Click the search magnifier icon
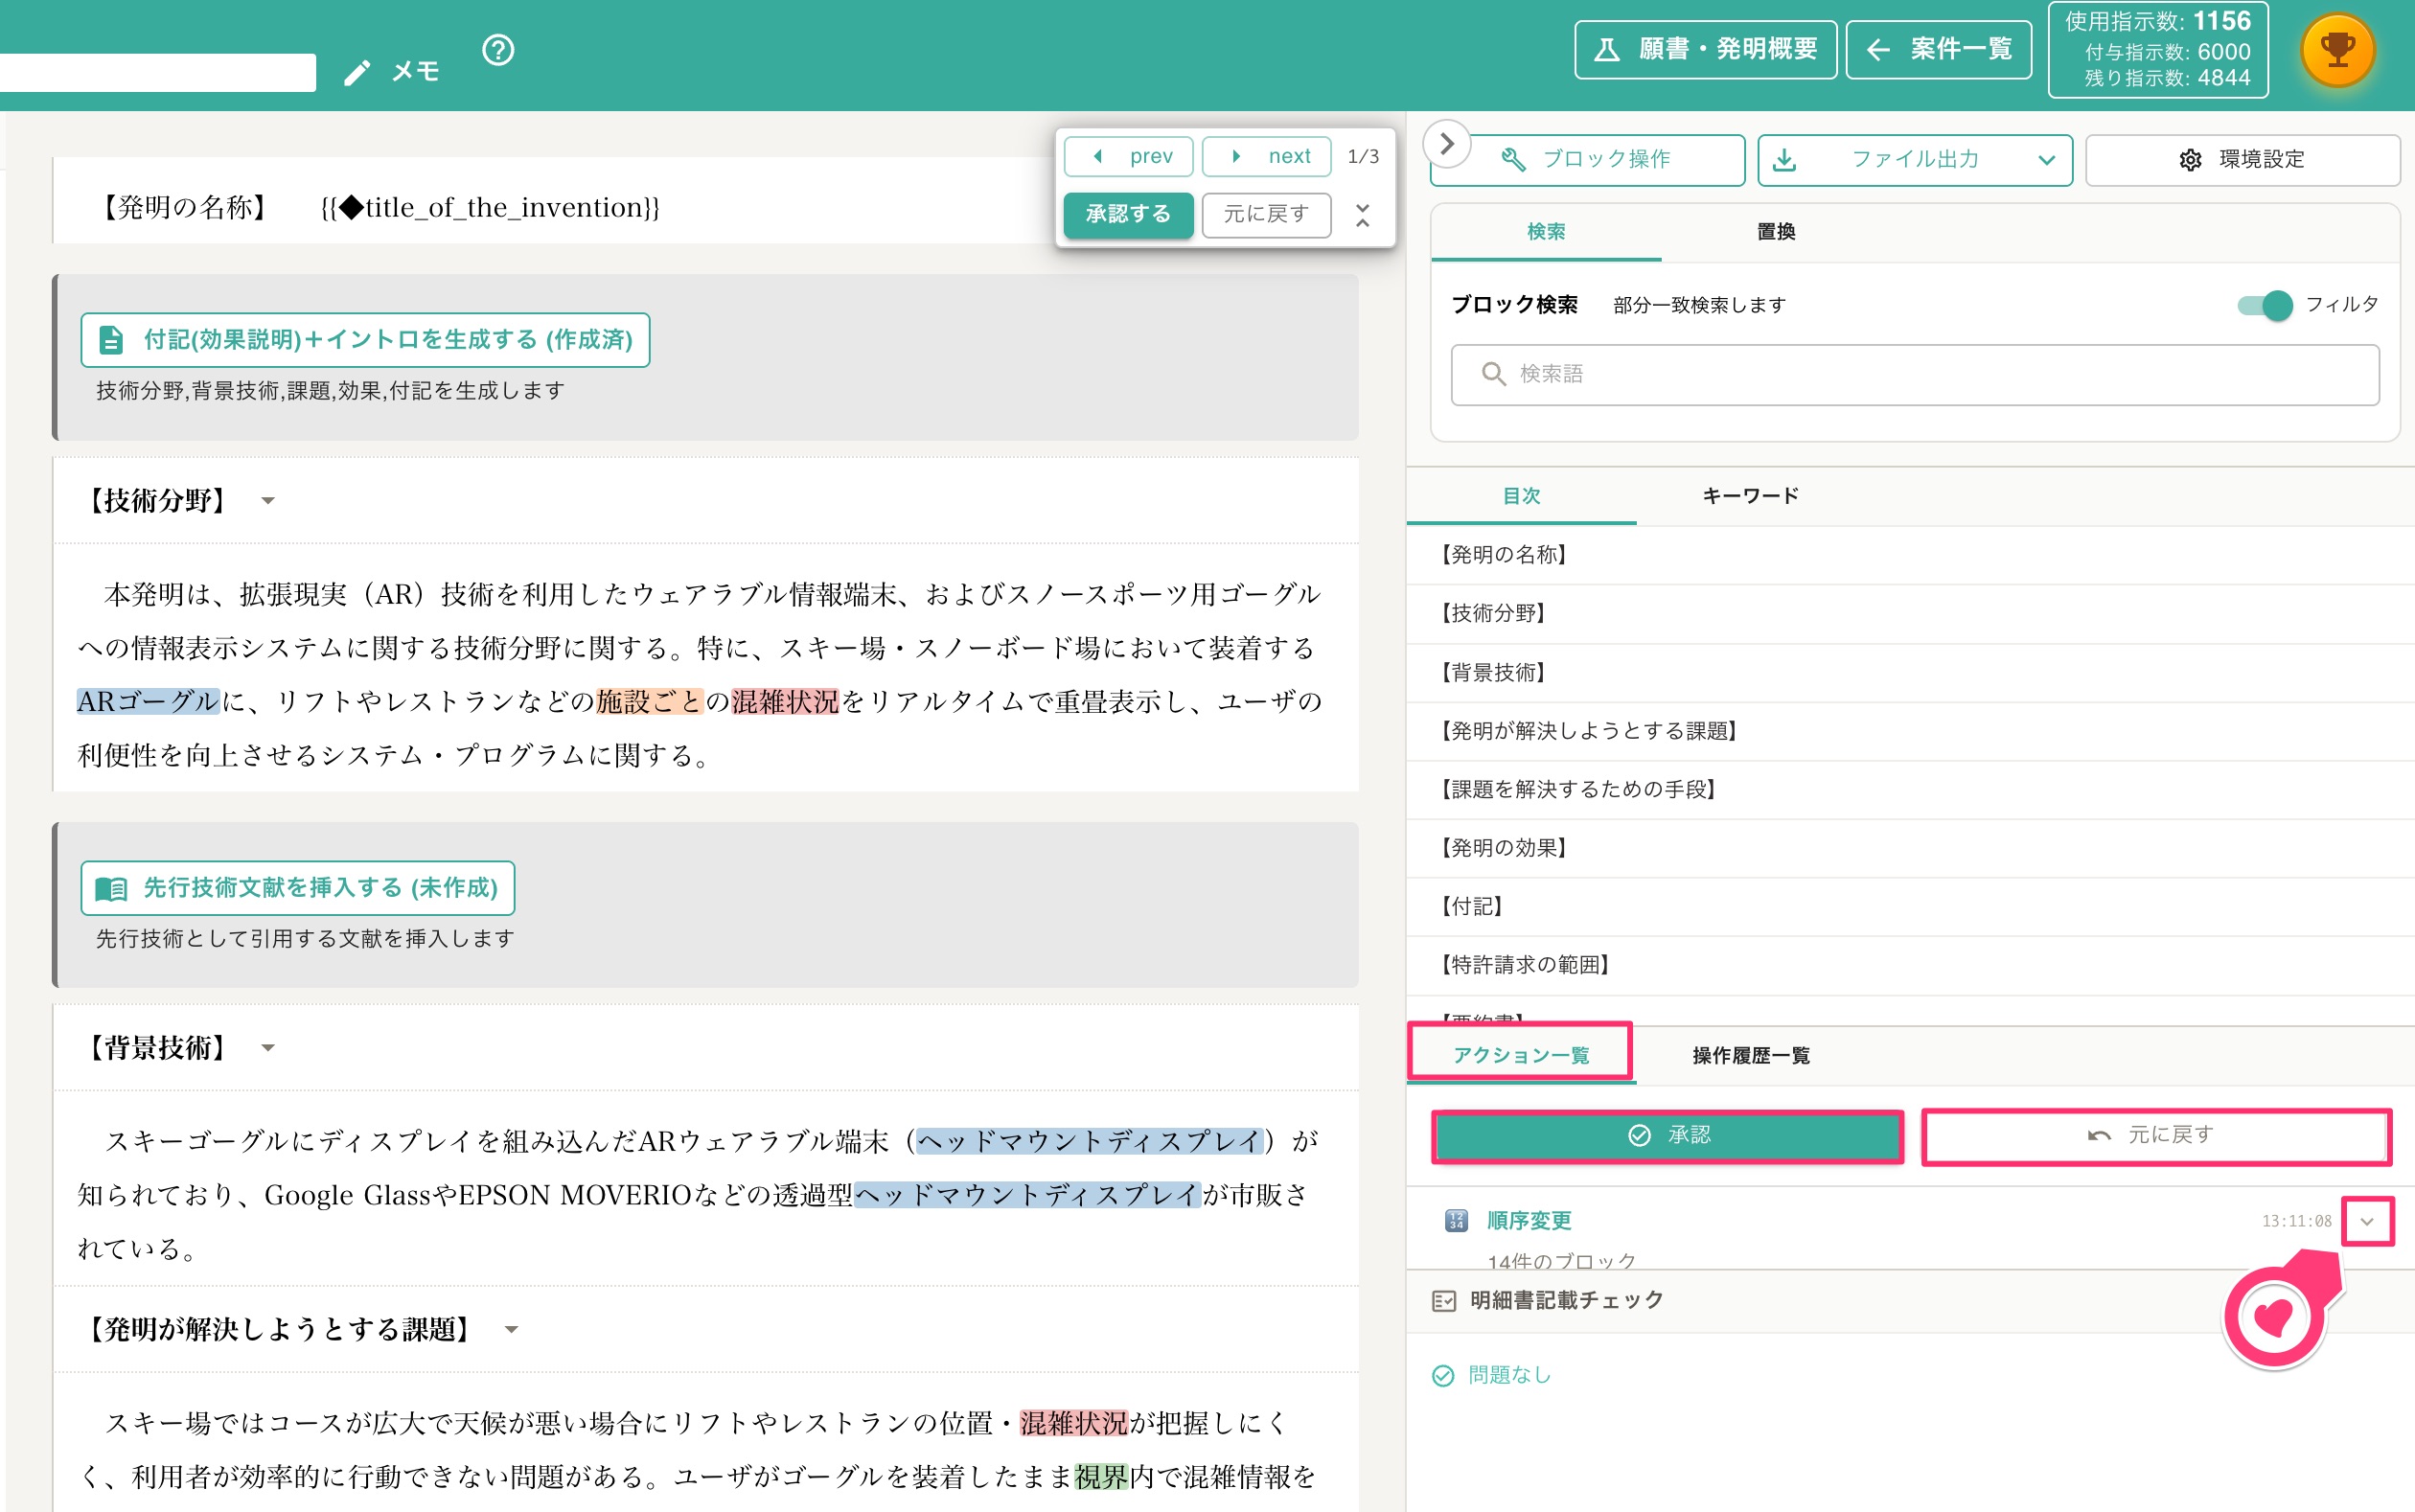This screenshot has height=1512, width=2415. 1493,374
